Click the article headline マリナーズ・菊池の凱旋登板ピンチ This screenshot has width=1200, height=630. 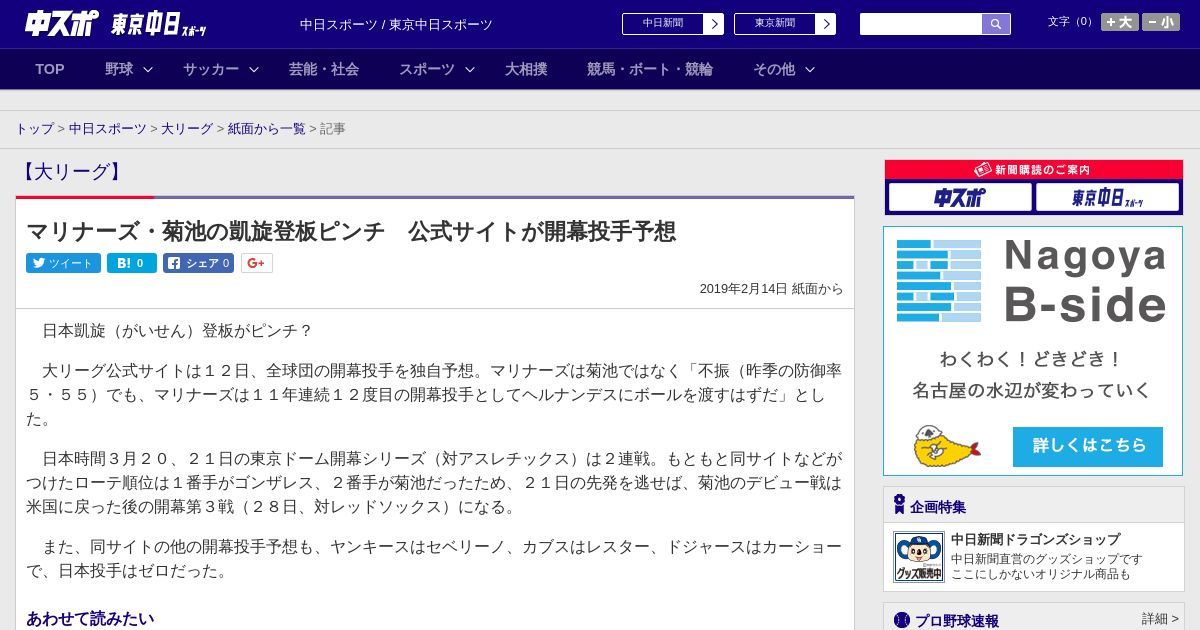tap(351, 232)
